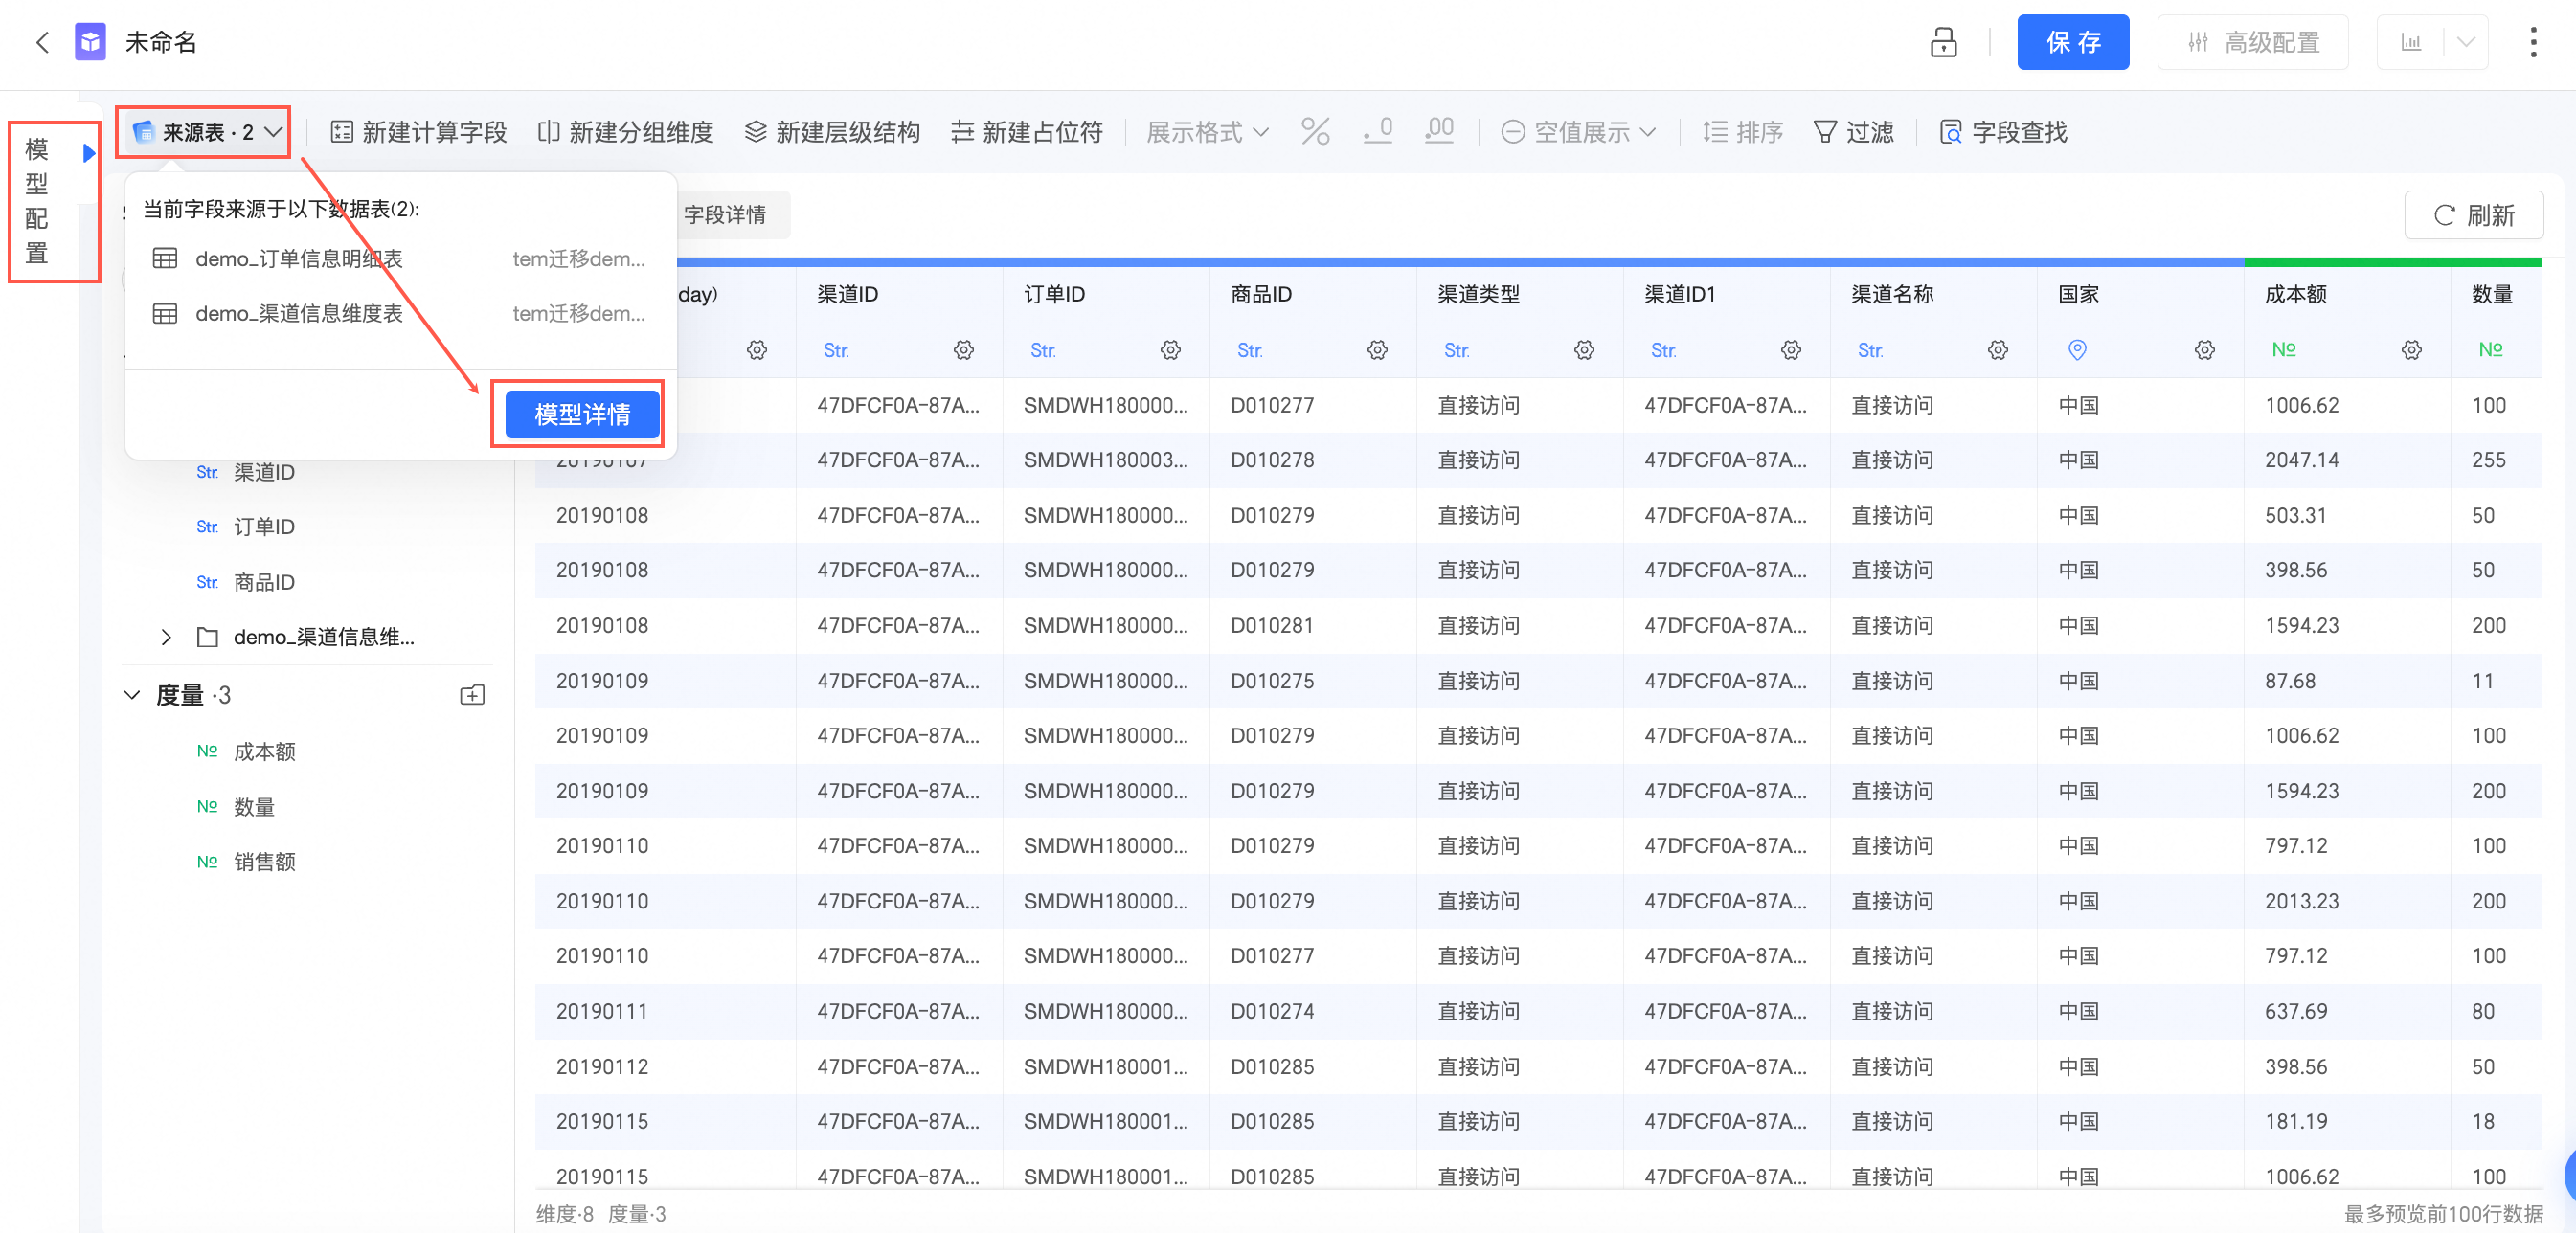This screenshot has height=1233, width=2576.
Task: Expand the 模型配置 side panel
Action: (x=88, y=153)
